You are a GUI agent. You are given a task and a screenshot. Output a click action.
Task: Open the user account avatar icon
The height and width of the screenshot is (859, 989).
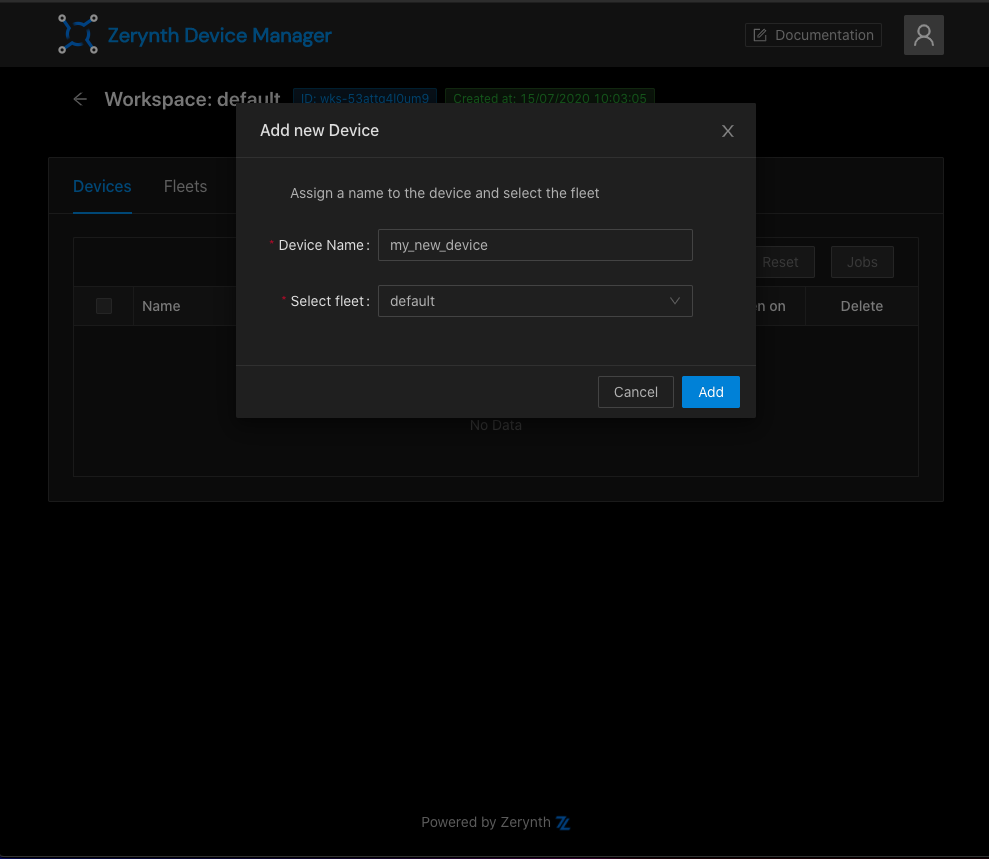(x=923, y=35)
